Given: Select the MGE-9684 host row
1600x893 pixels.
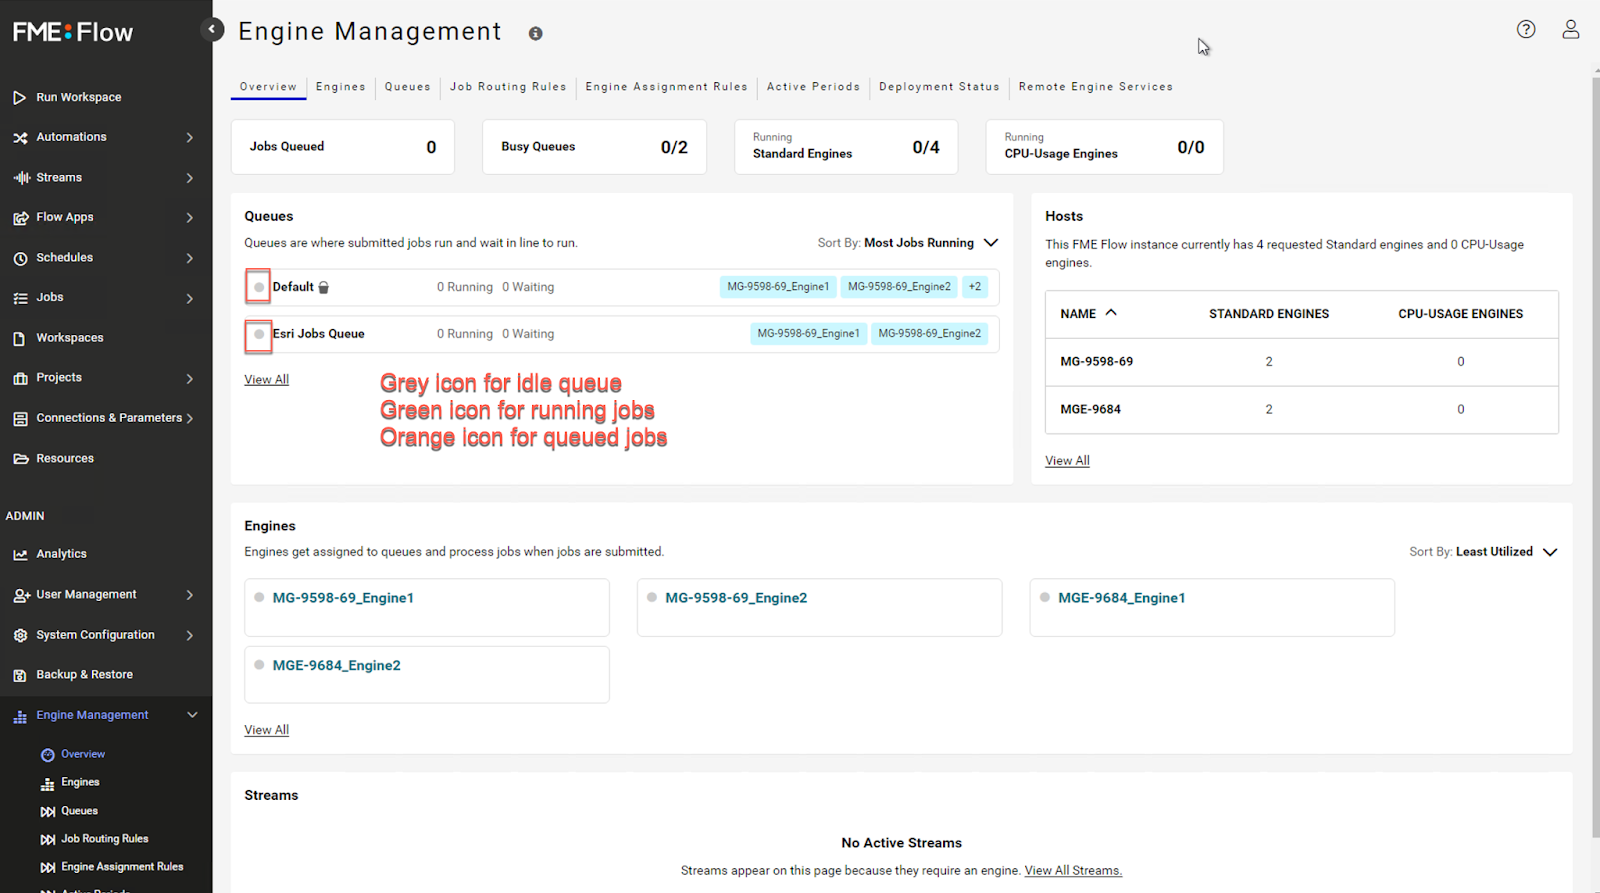Looking at the screenshot, I should click(x=1302, y=410).
